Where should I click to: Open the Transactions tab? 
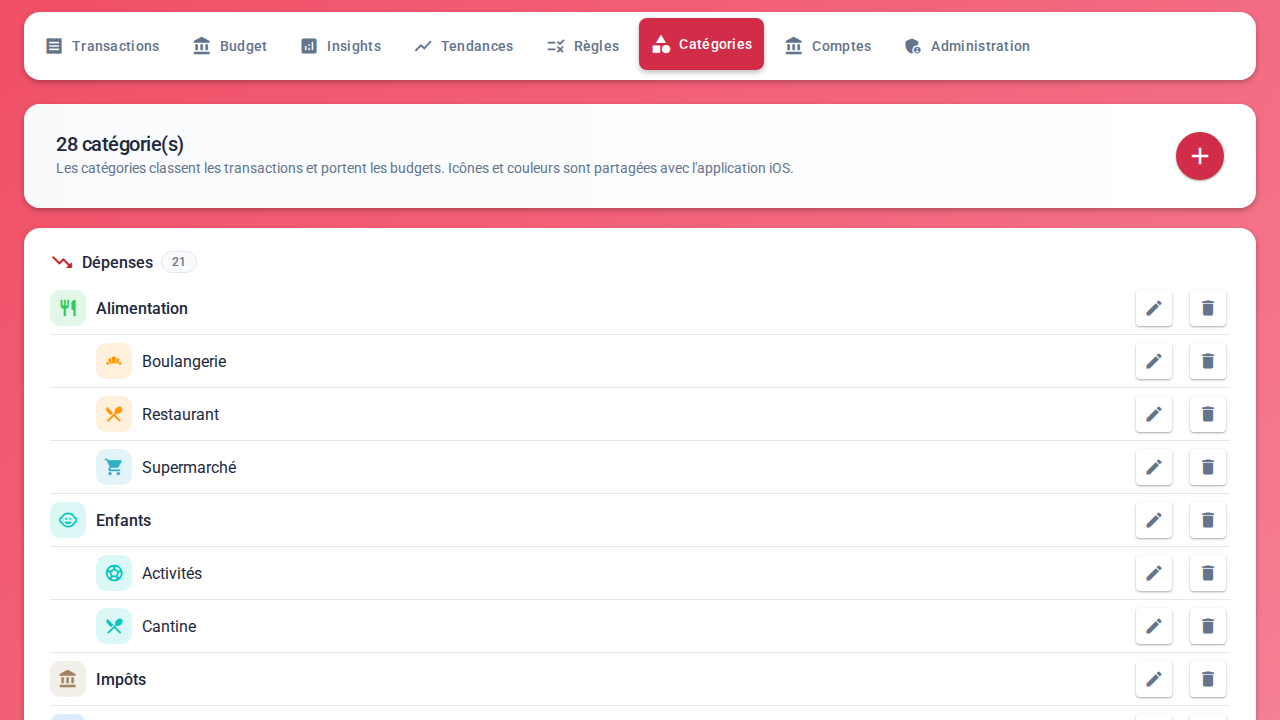102,46
